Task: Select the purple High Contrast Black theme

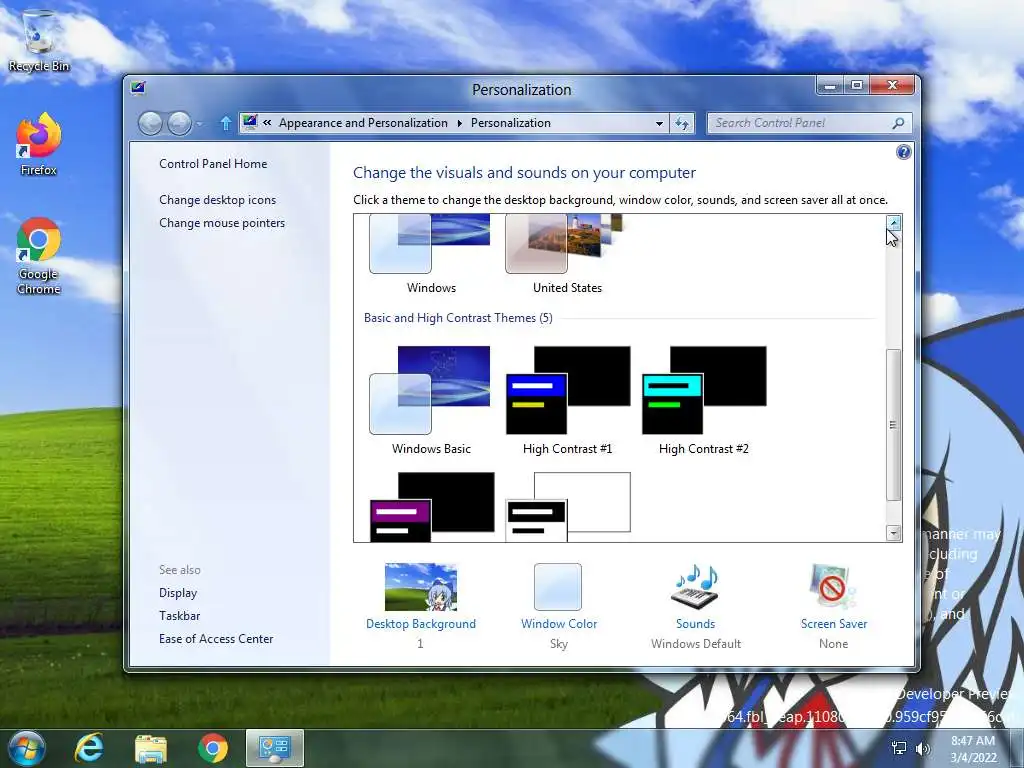Action: pos(432,507)
